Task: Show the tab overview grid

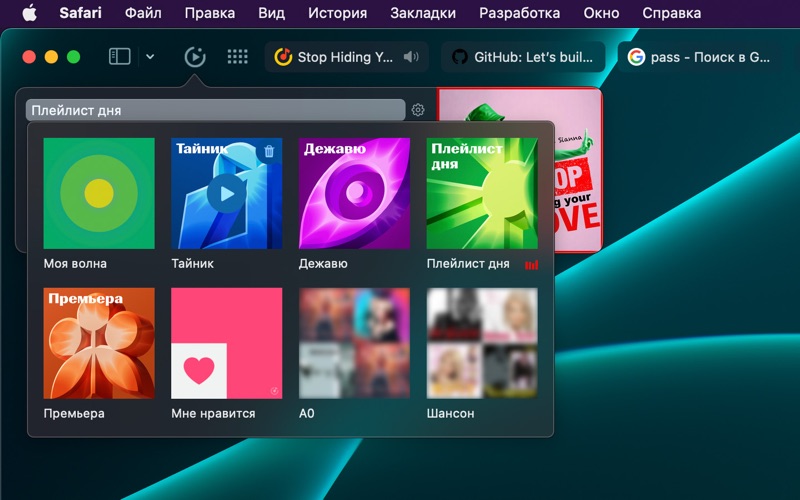Action: (237, 57)
